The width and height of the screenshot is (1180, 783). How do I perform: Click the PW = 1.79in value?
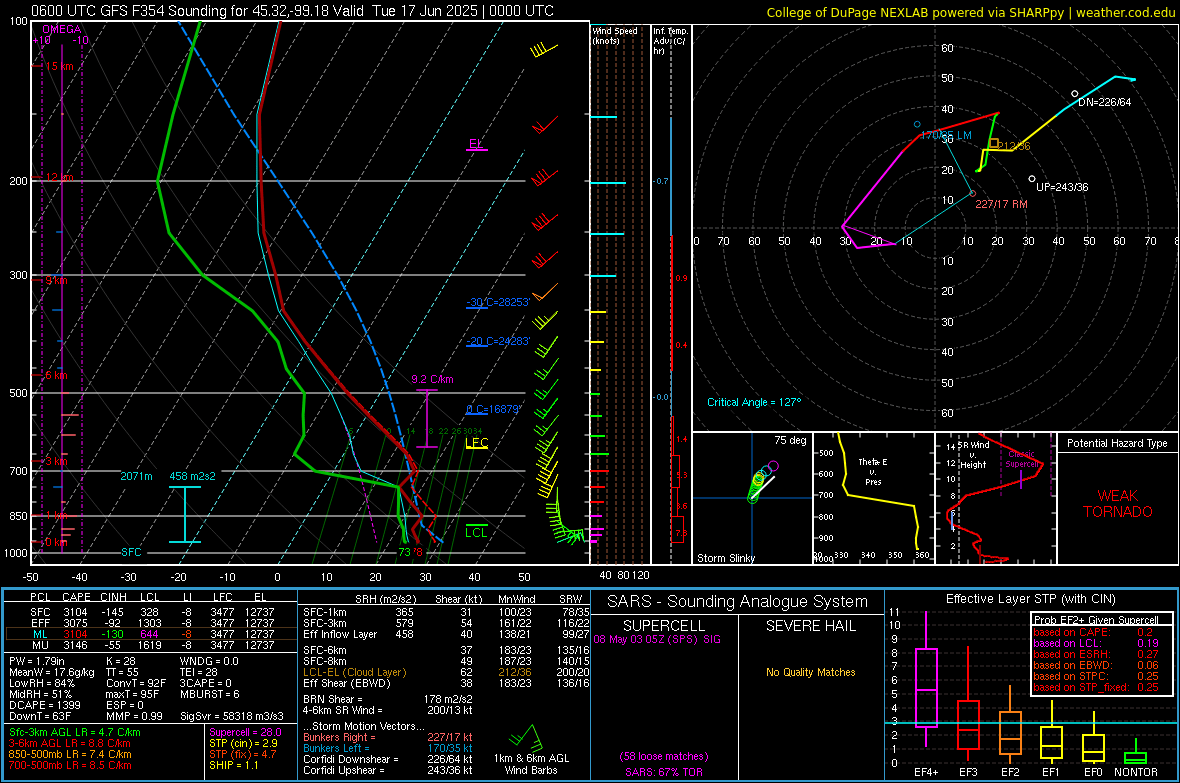click(x=37, y=661)
